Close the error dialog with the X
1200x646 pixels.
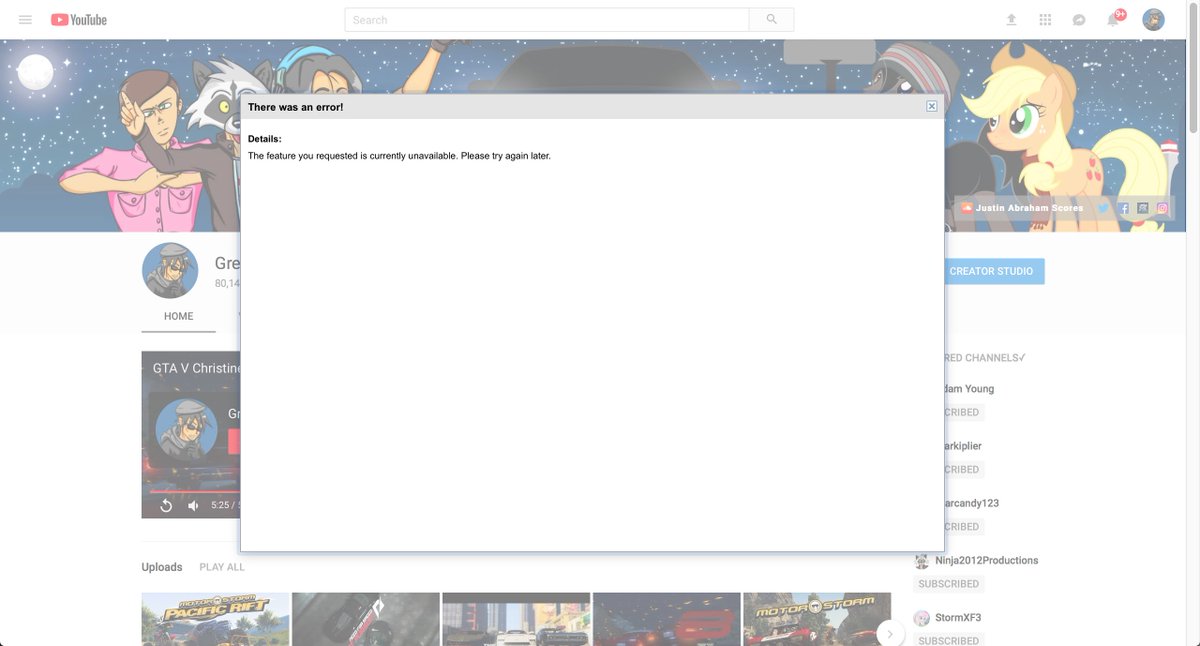click(931, 106)
